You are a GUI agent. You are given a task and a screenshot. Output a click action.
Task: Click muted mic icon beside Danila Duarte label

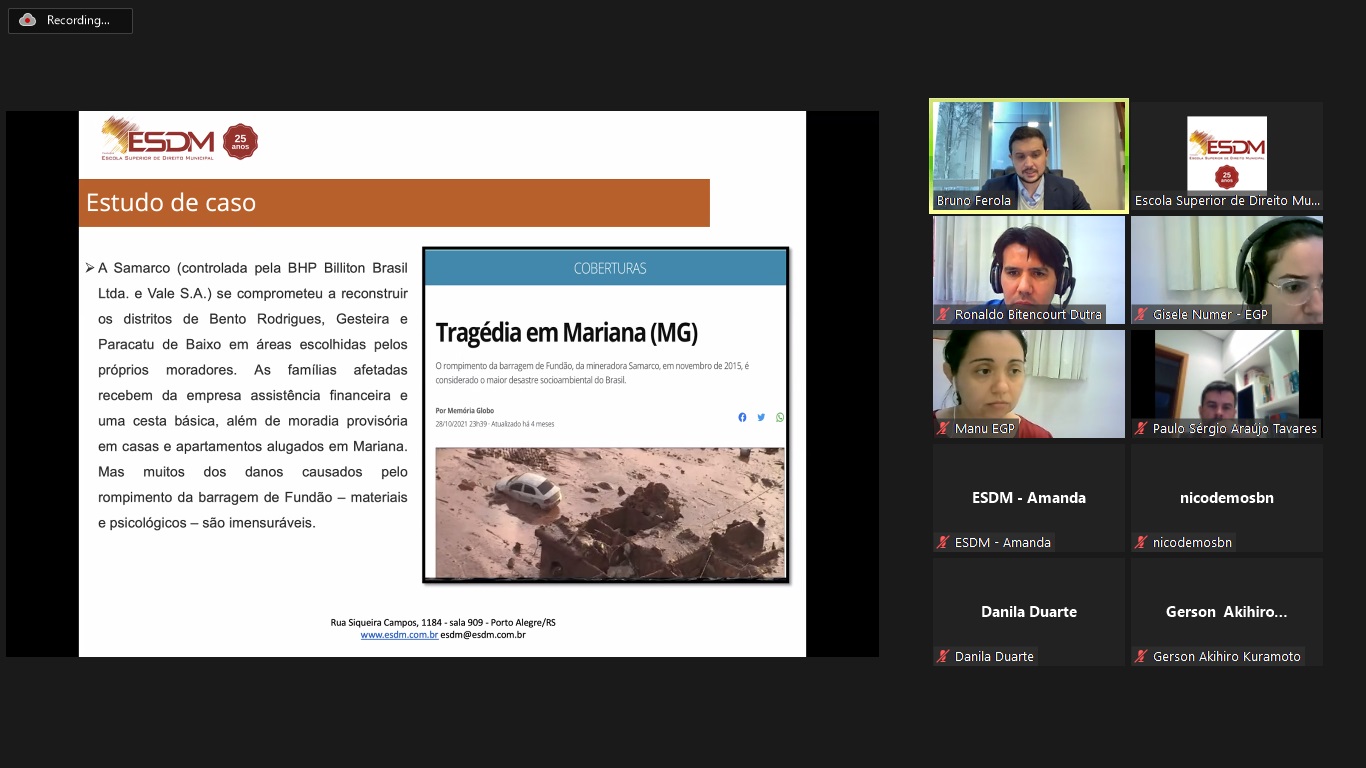(943, 656)
